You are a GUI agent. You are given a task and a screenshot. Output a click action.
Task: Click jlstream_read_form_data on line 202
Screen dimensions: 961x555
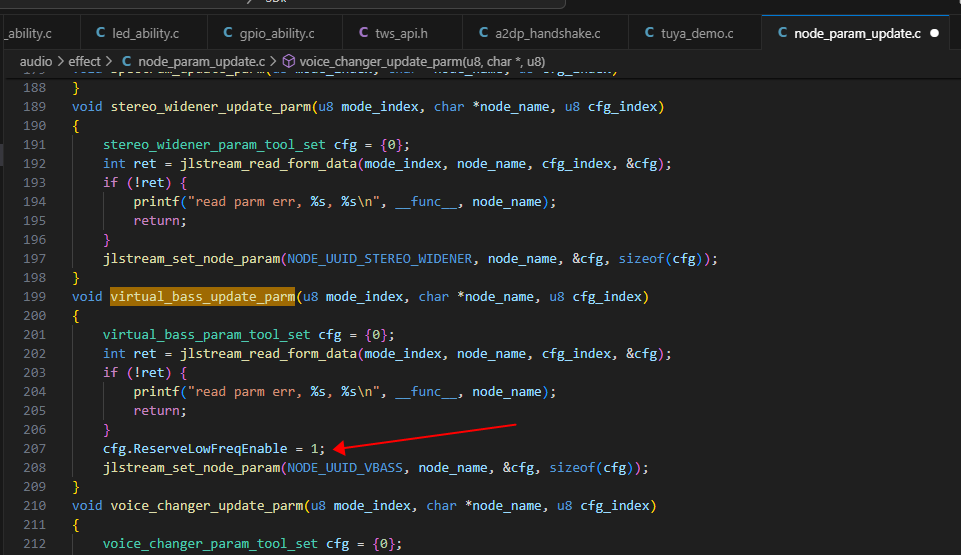click(268, 353)
